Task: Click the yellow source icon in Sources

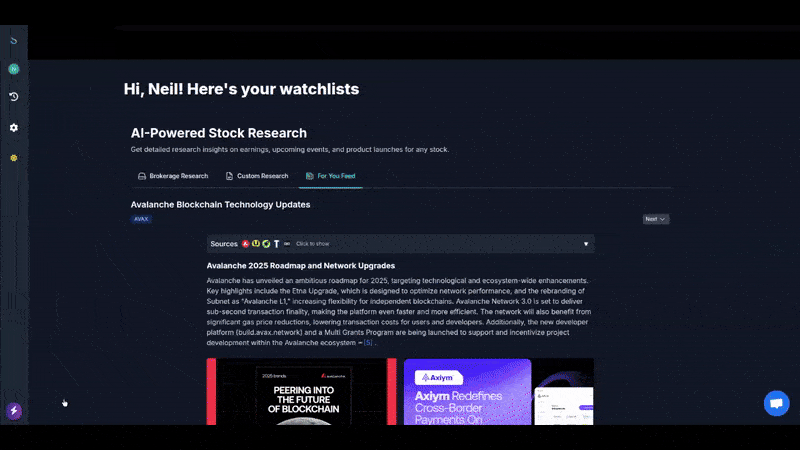Action: pyautogui.click(x=256, y=244)
